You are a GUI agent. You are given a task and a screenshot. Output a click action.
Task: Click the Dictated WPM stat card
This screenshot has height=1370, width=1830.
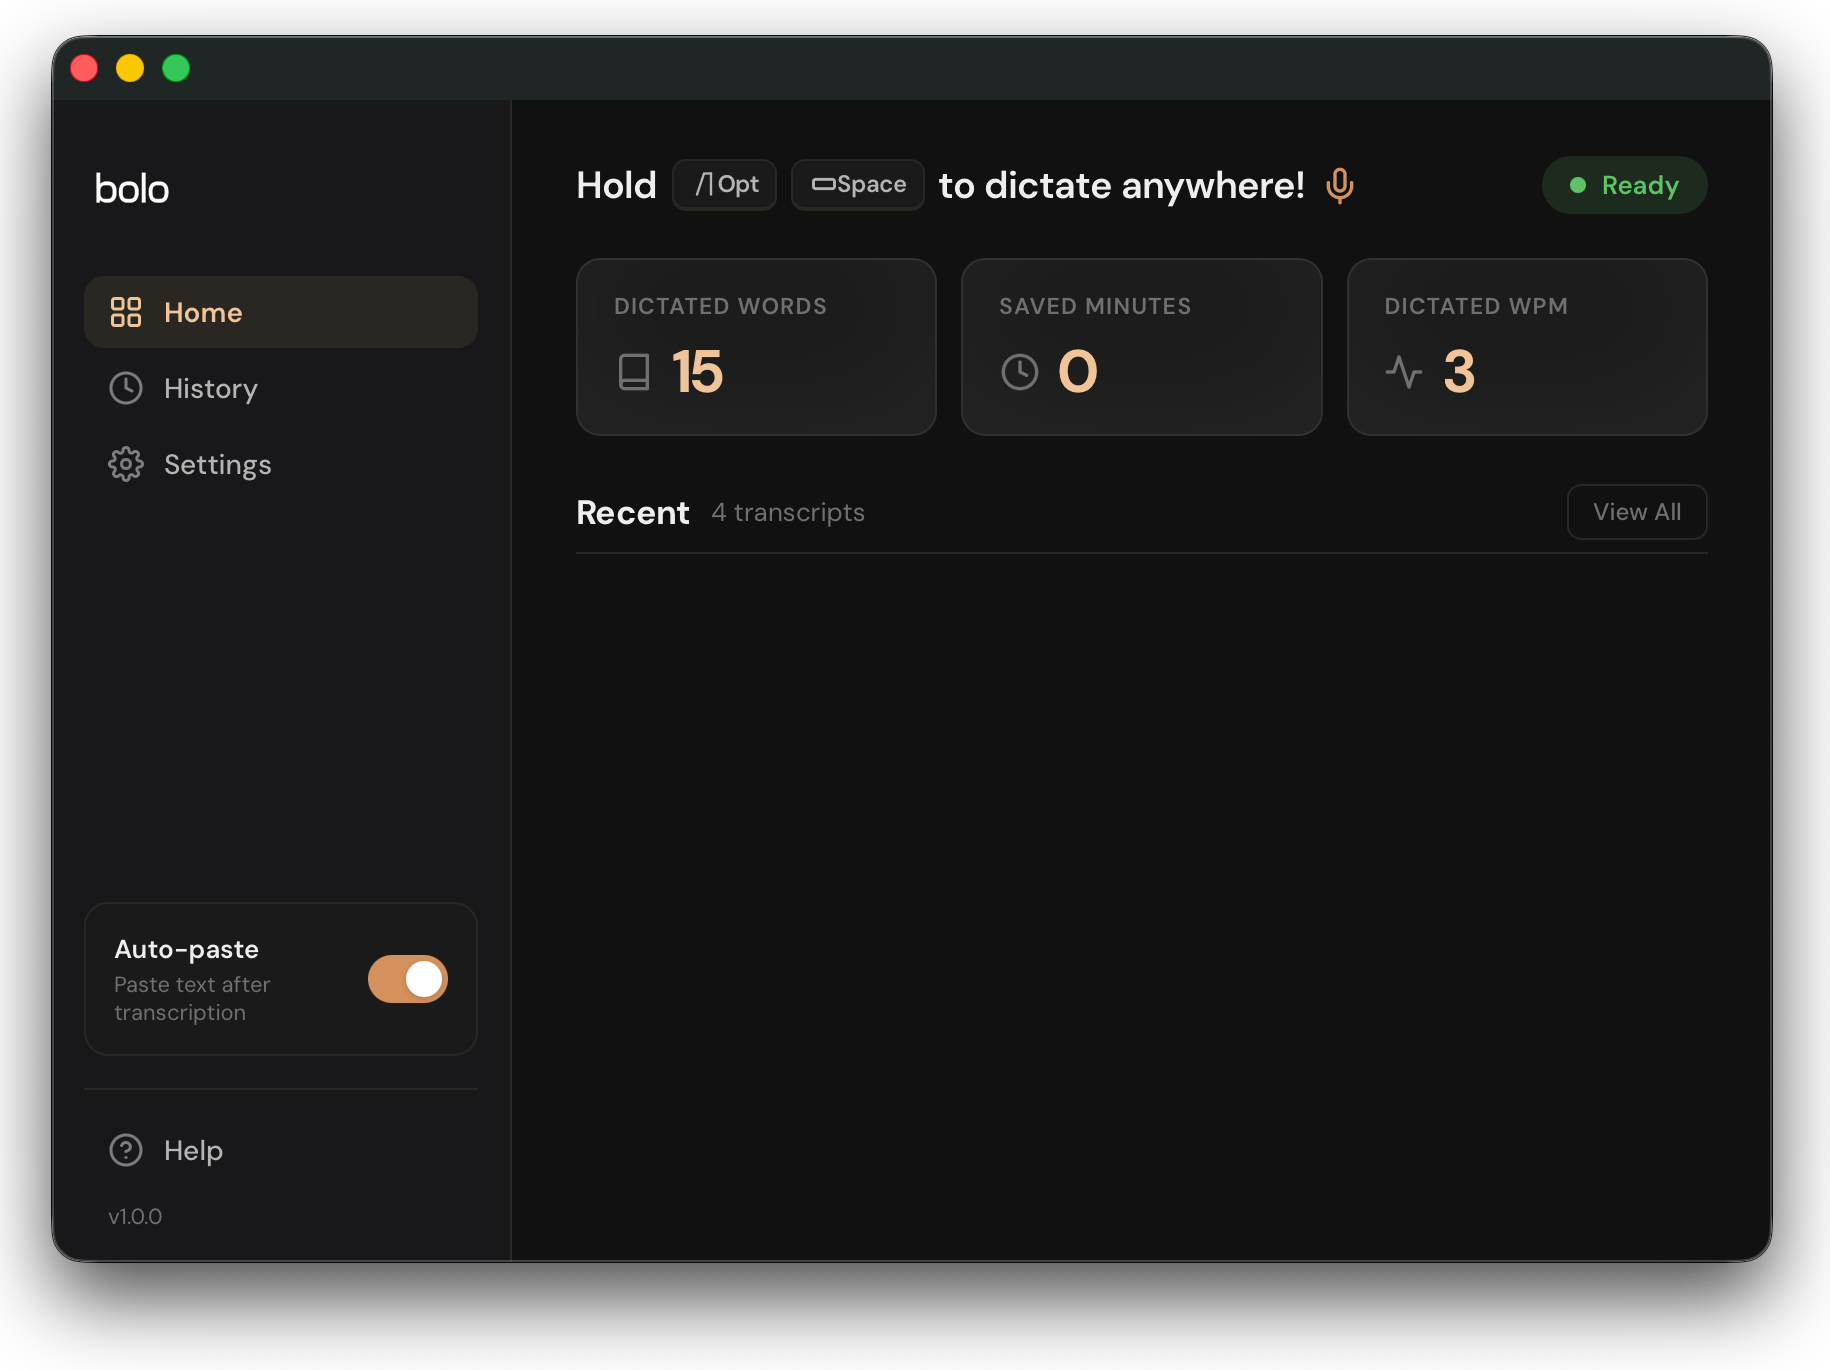1526,347
